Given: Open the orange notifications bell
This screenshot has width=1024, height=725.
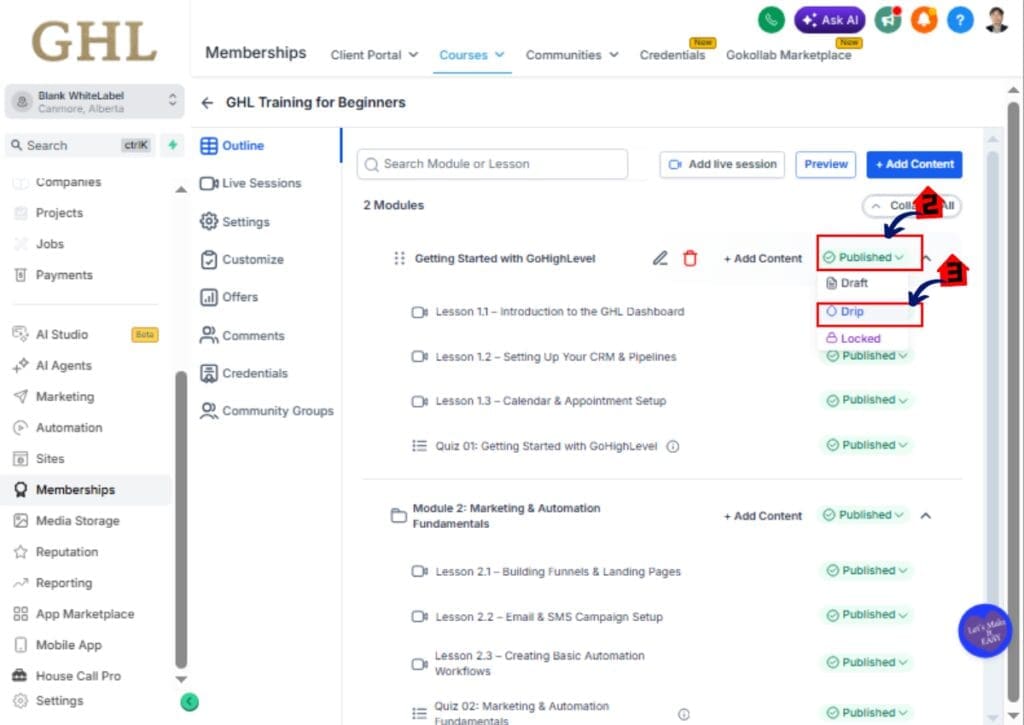Looking at the screenshot, I should [924, 20].
